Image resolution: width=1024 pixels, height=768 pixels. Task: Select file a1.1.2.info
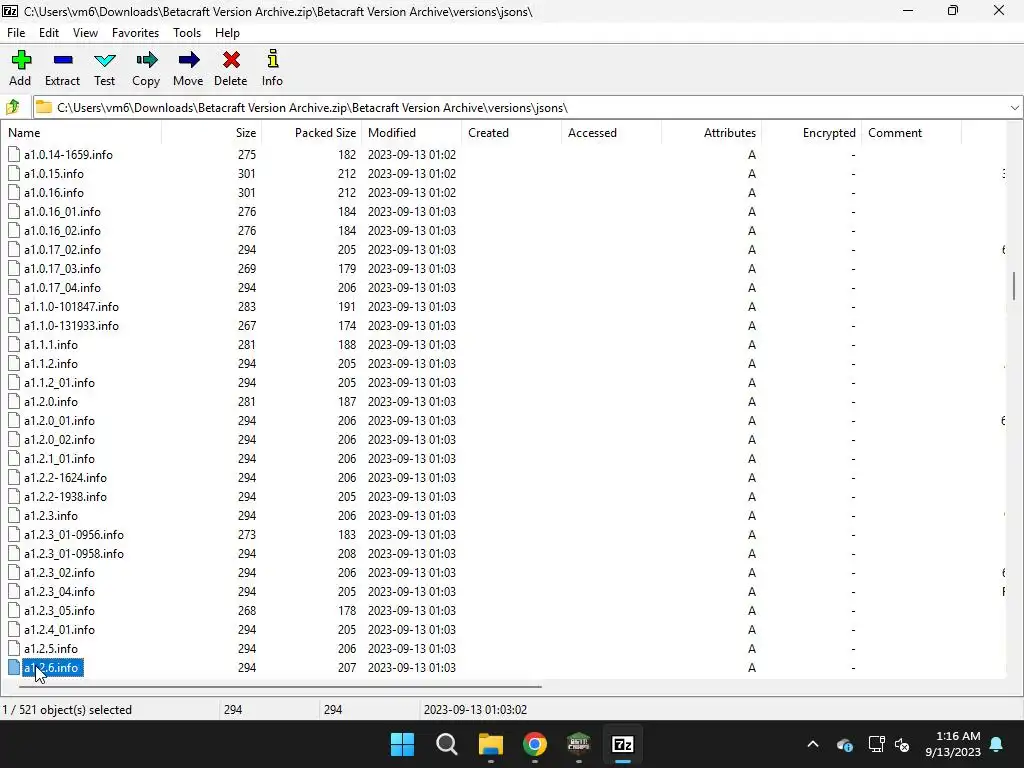51,364
